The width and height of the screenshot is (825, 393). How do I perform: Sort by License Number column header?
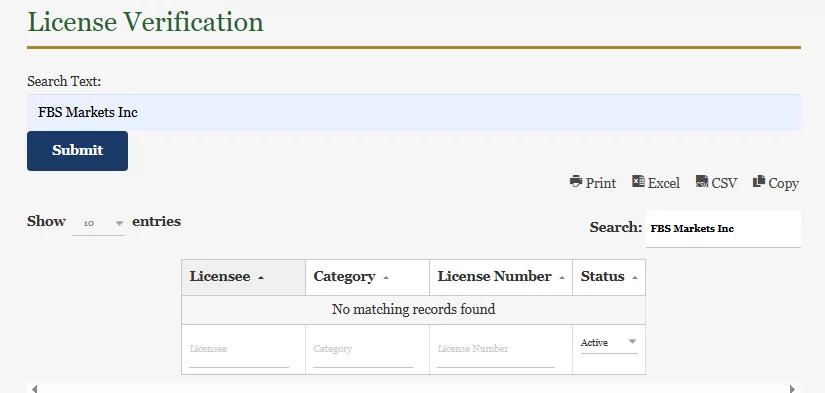[501, 277]
